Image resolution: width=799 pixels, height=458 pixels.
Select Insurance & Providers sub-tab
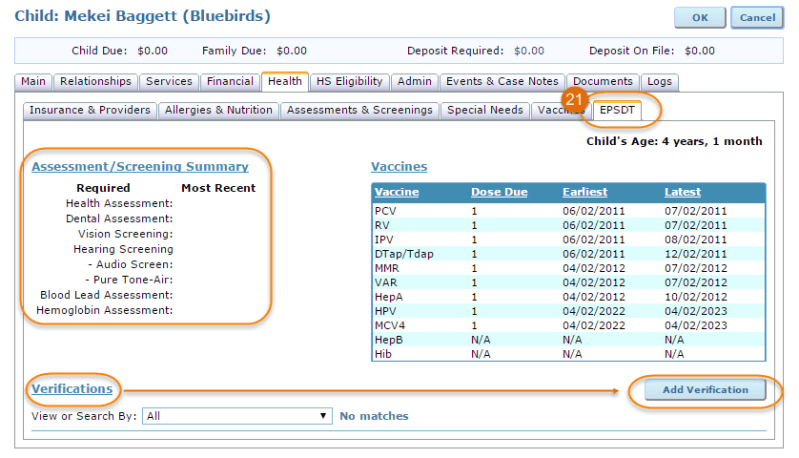89,110
